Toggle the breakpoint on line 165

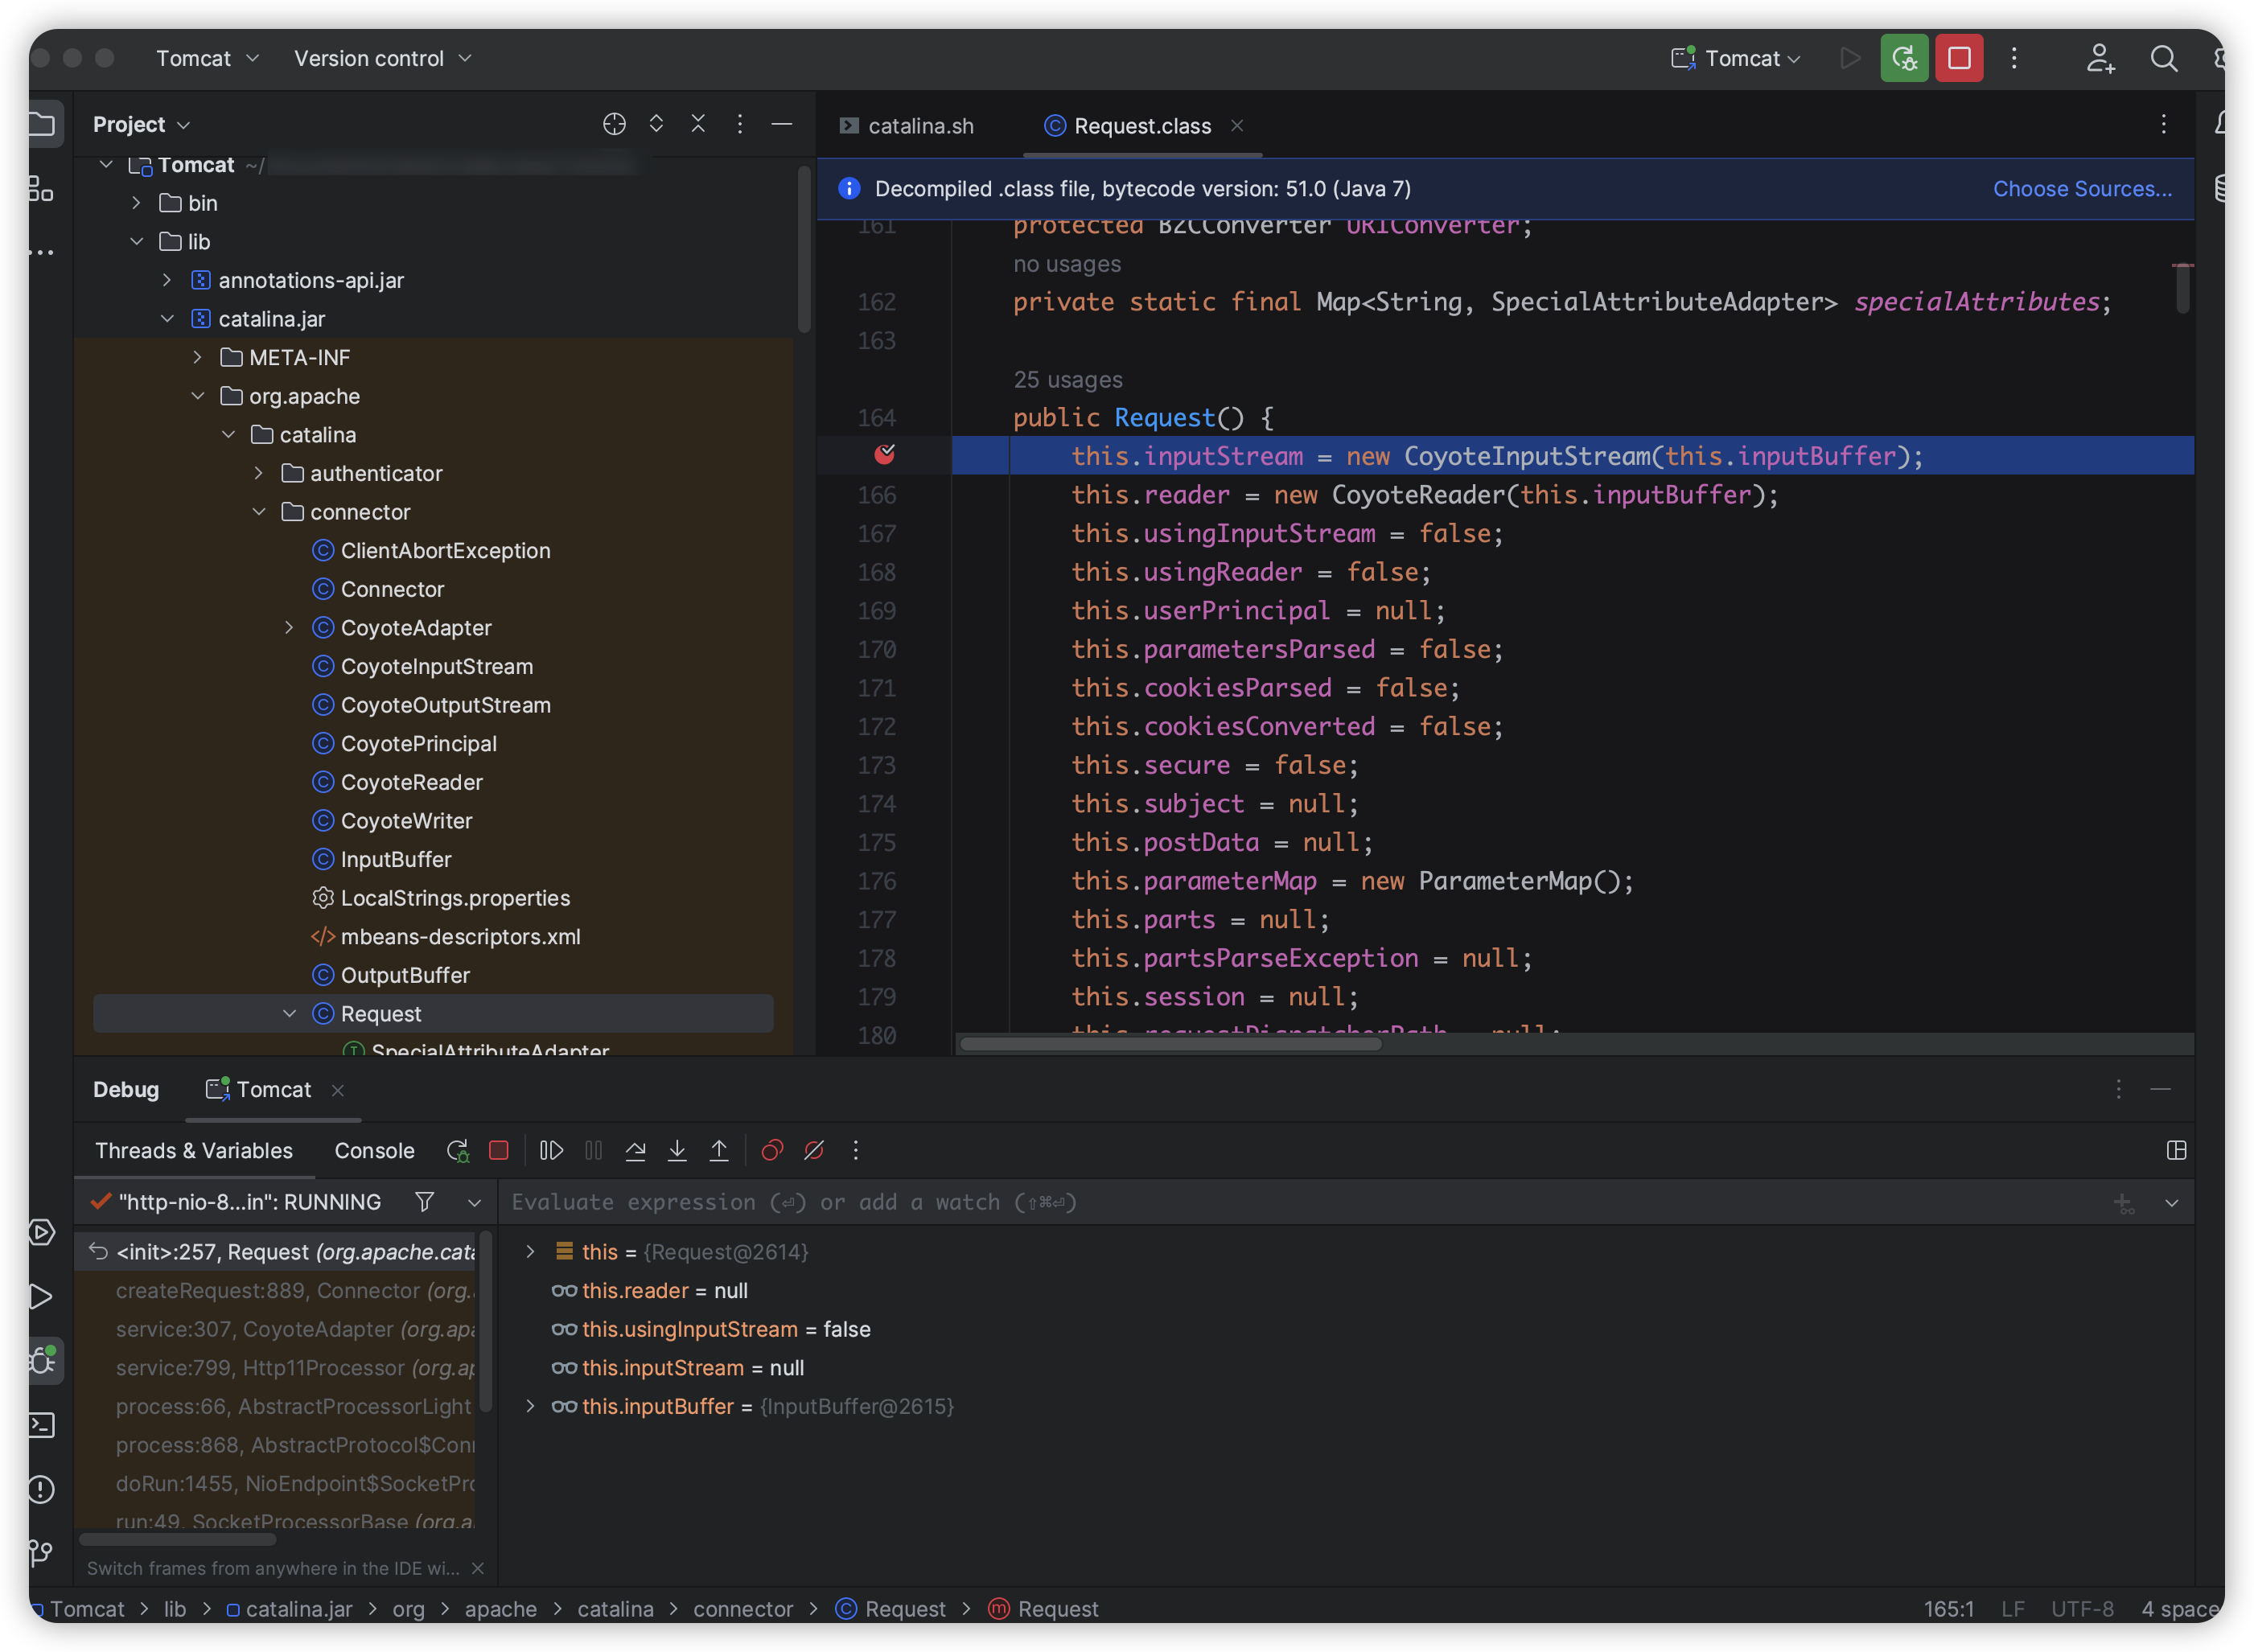(884, 455)
